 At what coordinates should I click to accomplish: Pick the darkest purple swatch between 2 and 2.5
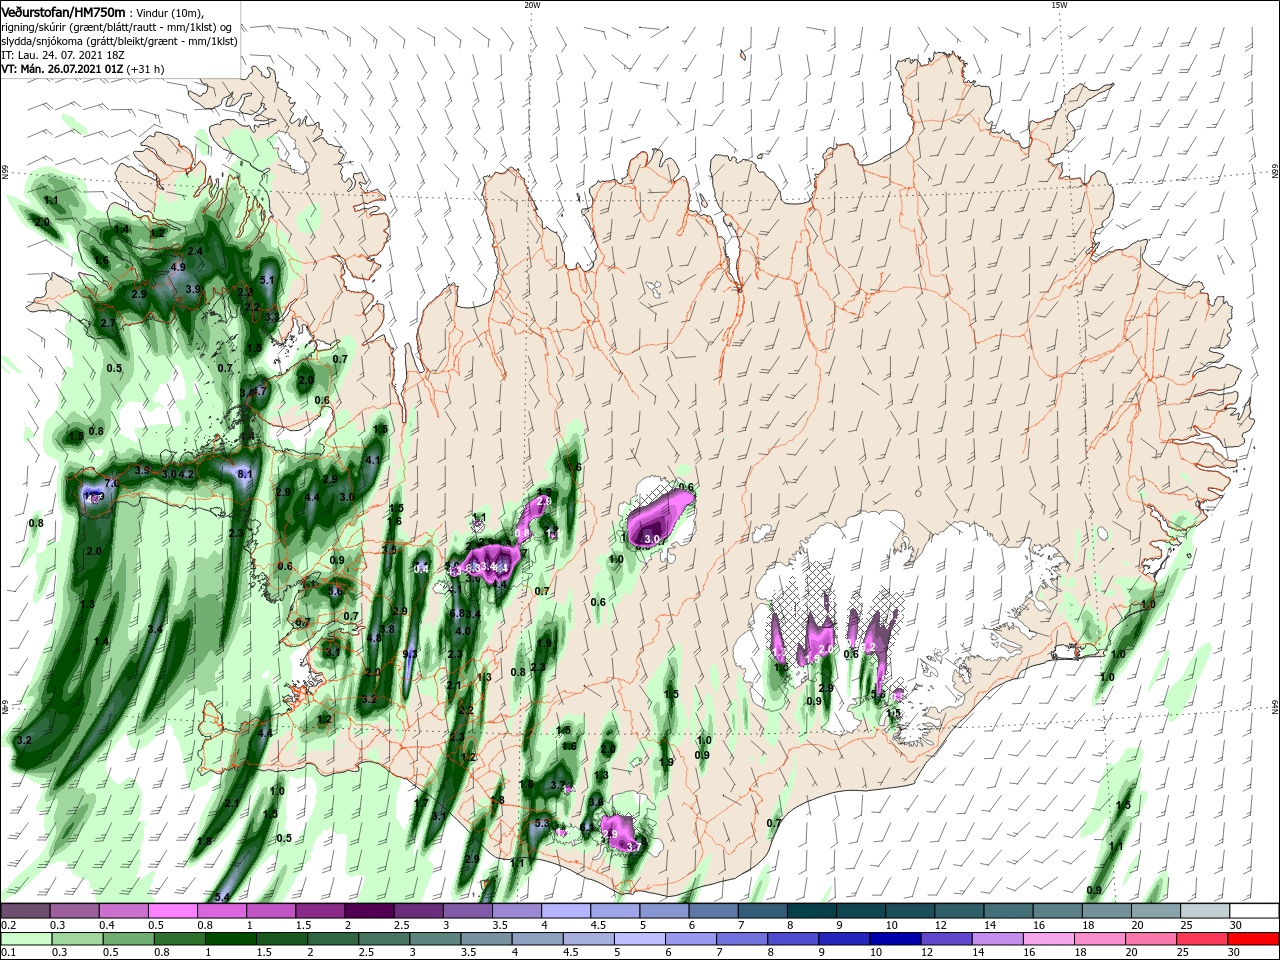point(368,911)
